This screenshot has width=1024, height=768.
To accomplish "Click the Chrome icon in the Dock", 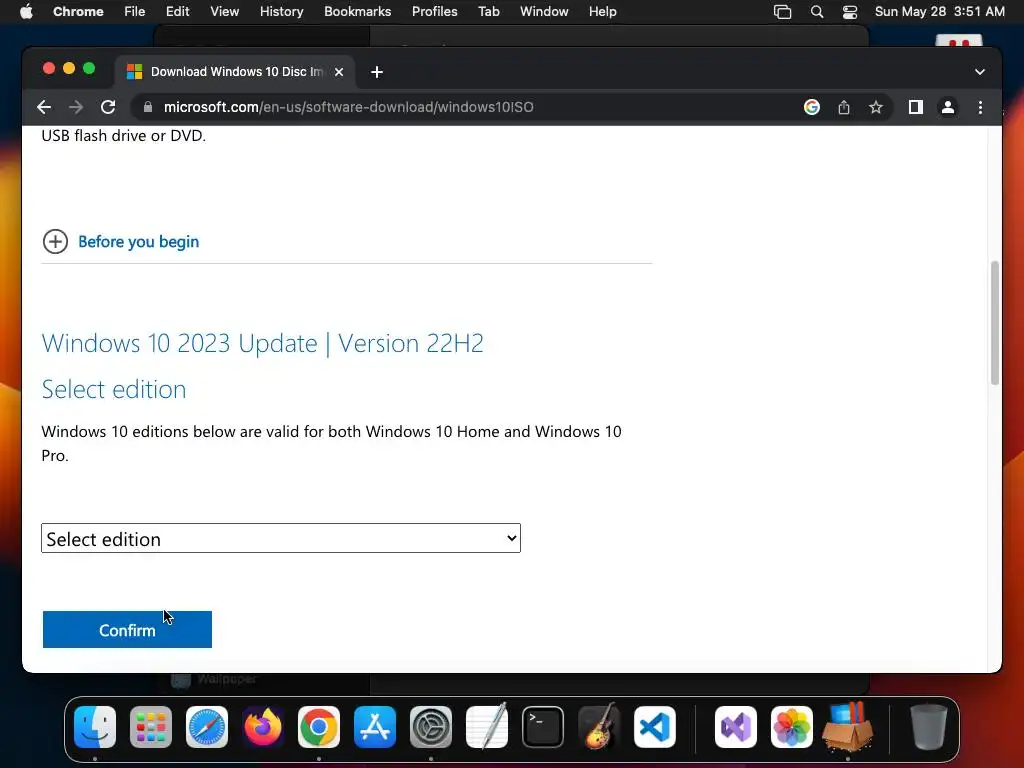I will [319, 727].
